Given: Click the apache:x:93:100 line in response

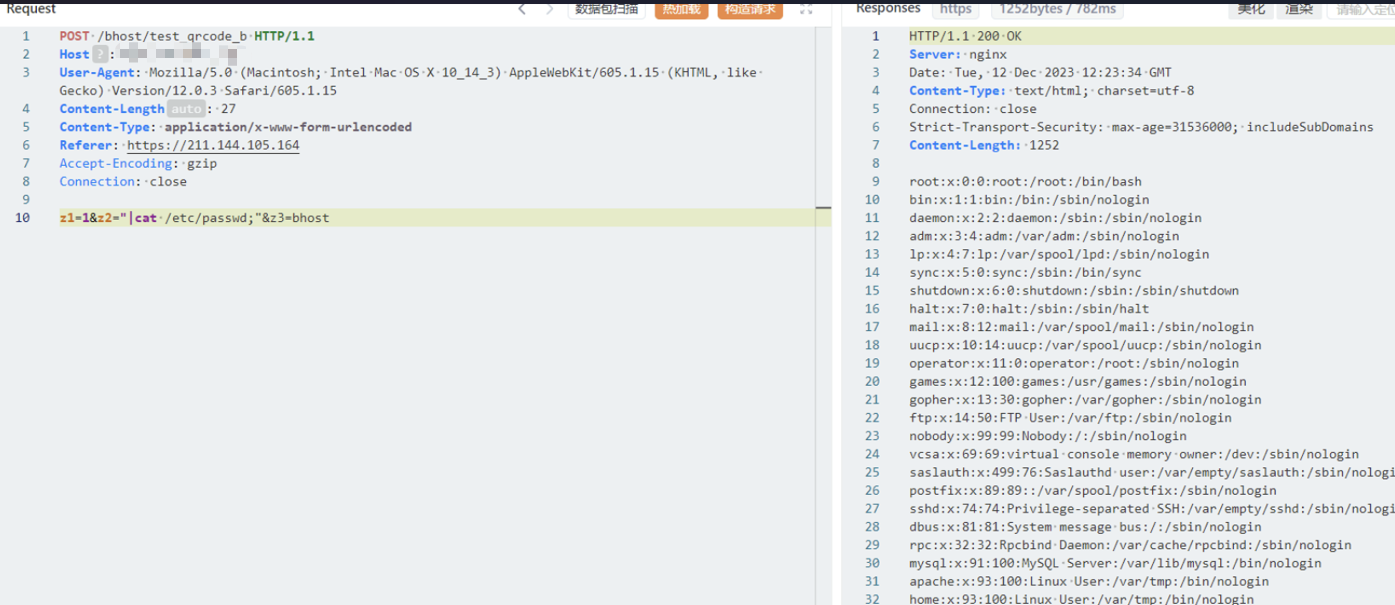Looking at the screenshot, I should (x=1089, y=581).
